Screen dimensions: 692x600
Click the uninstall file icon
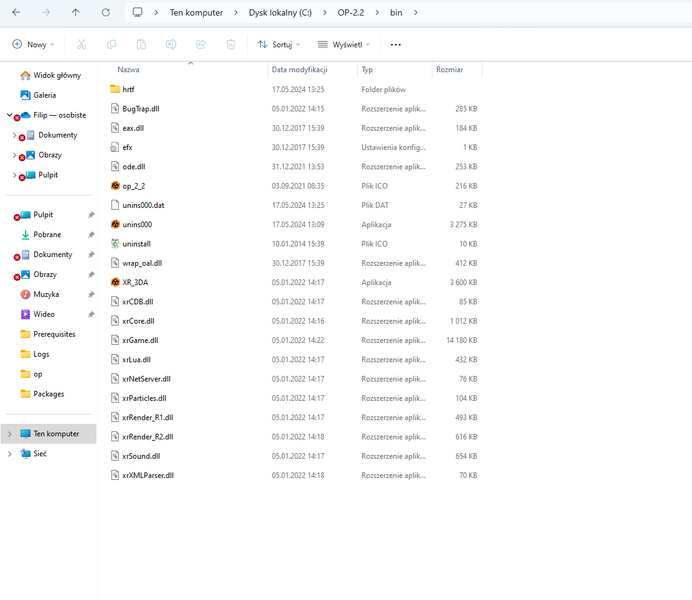[x=115, y=244]
